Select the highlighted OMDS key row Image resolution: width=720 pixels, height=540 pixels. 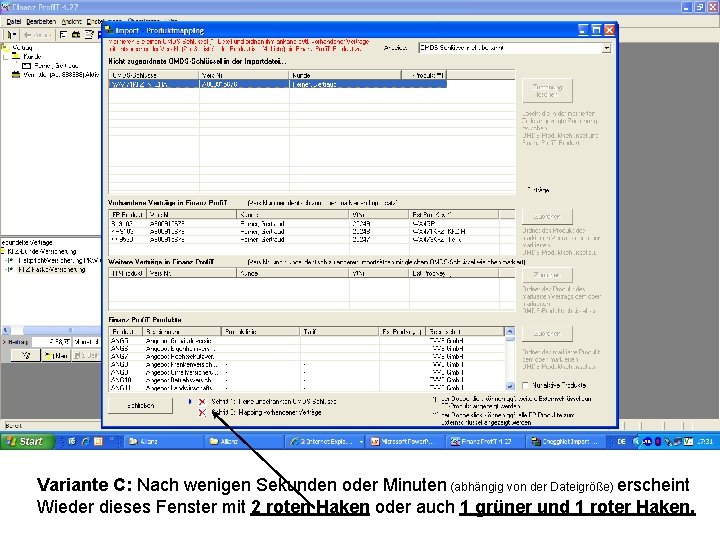(x=277, y=84)
